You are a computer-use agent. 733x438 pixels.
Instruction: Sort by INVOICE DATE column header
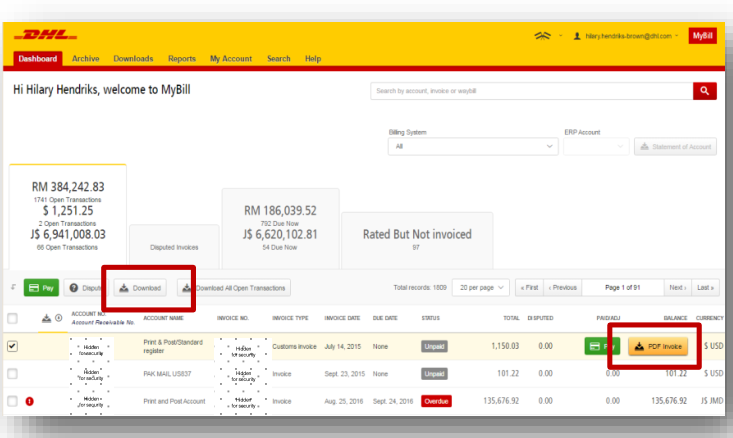(x=342, y=318)
